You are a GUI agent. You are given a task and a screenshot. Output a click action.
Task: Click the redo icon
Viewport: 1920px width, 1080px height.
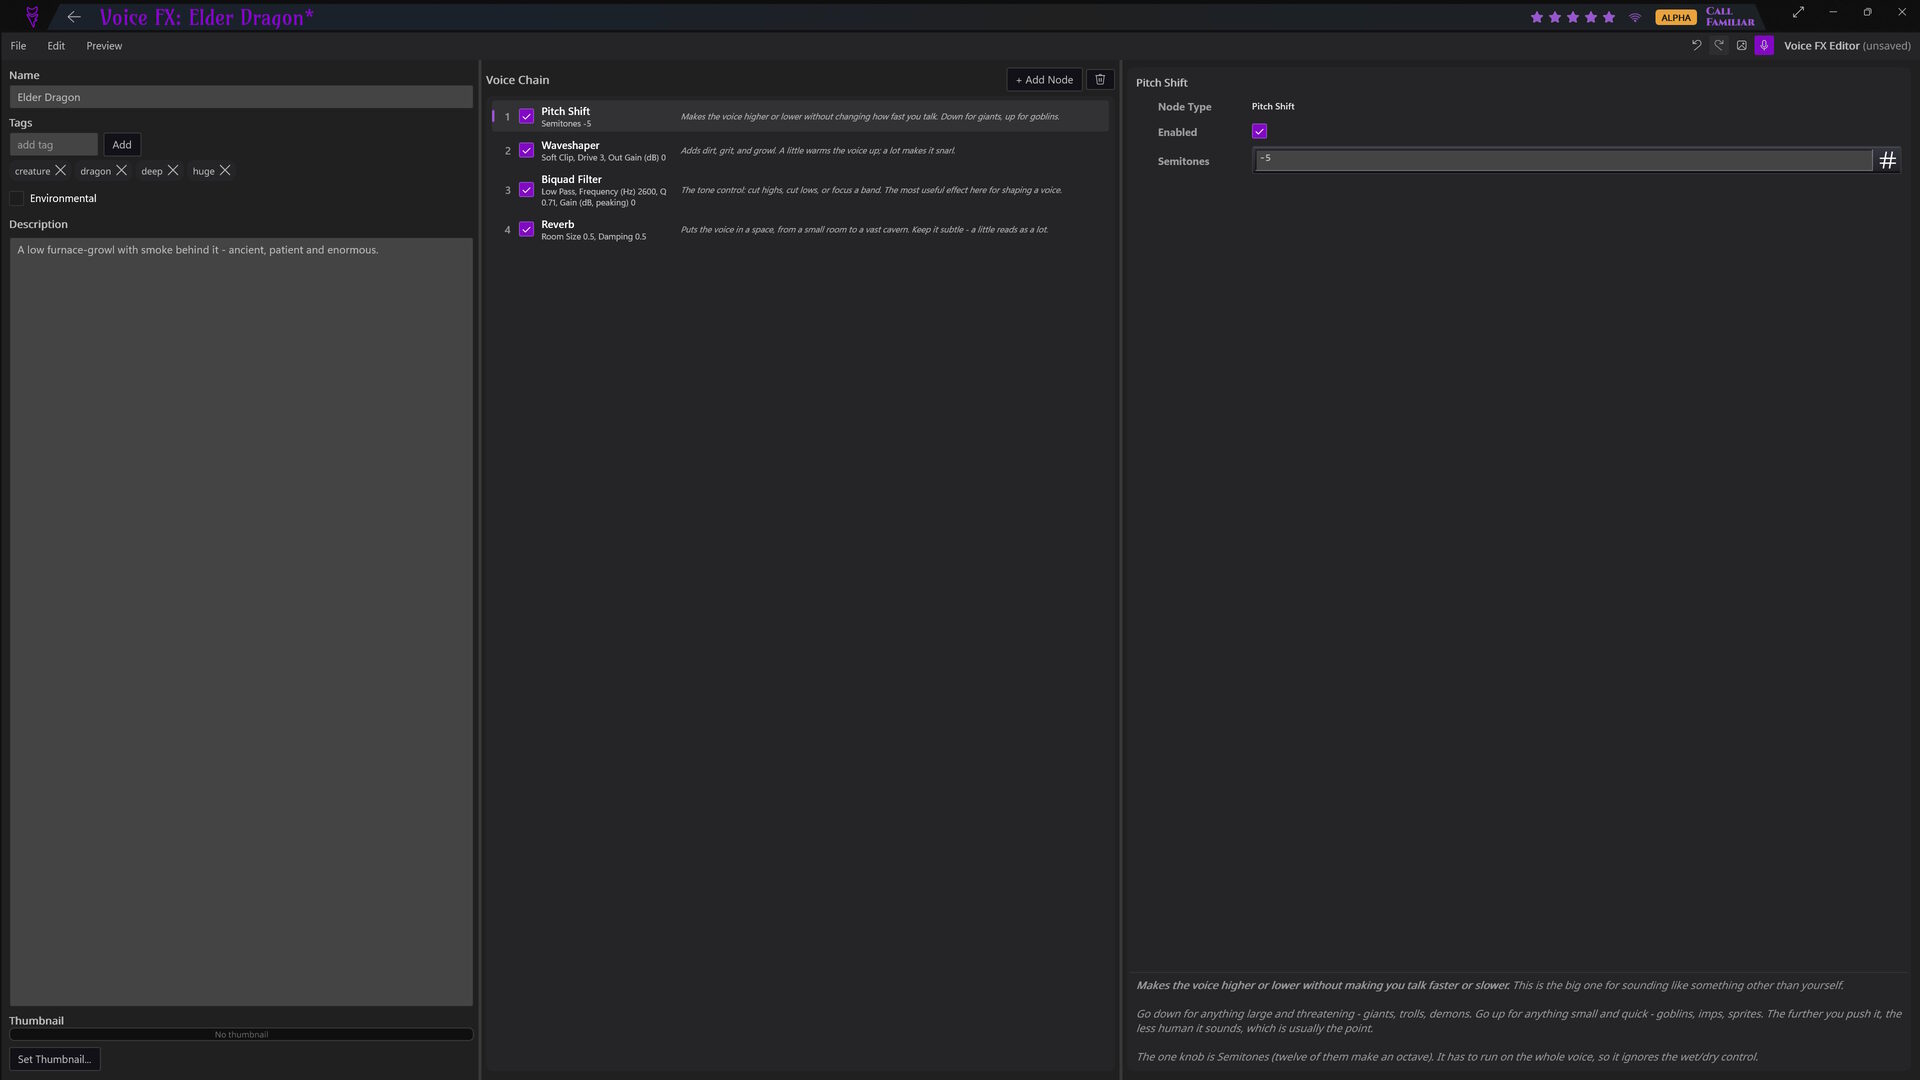click(x=1719, y=45)
